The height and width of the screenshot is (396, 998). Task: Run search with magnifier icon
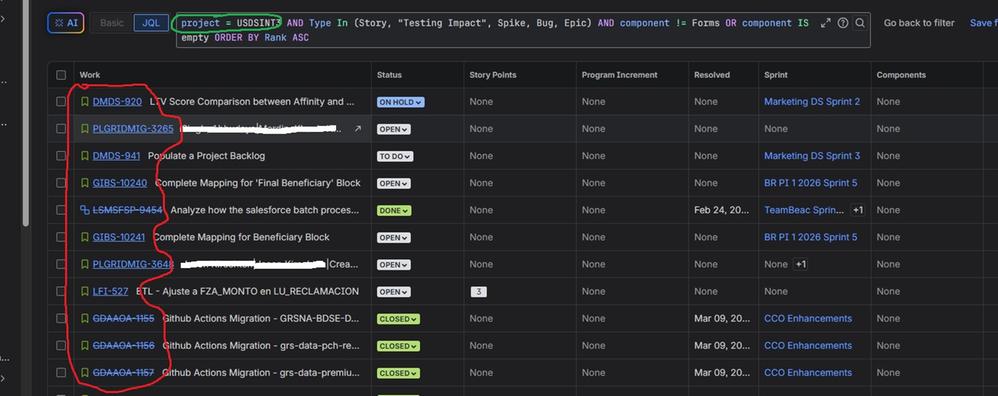pyautogui.click(x=860, y=23)
